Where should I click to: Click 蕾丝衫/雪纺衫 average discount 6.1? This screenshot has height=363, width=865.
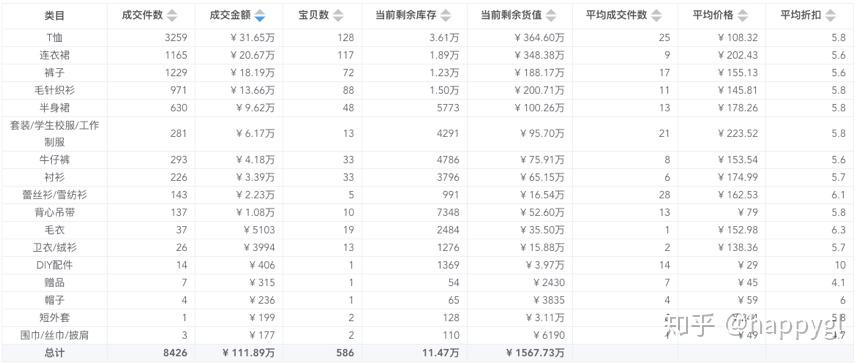click(839, 195)
